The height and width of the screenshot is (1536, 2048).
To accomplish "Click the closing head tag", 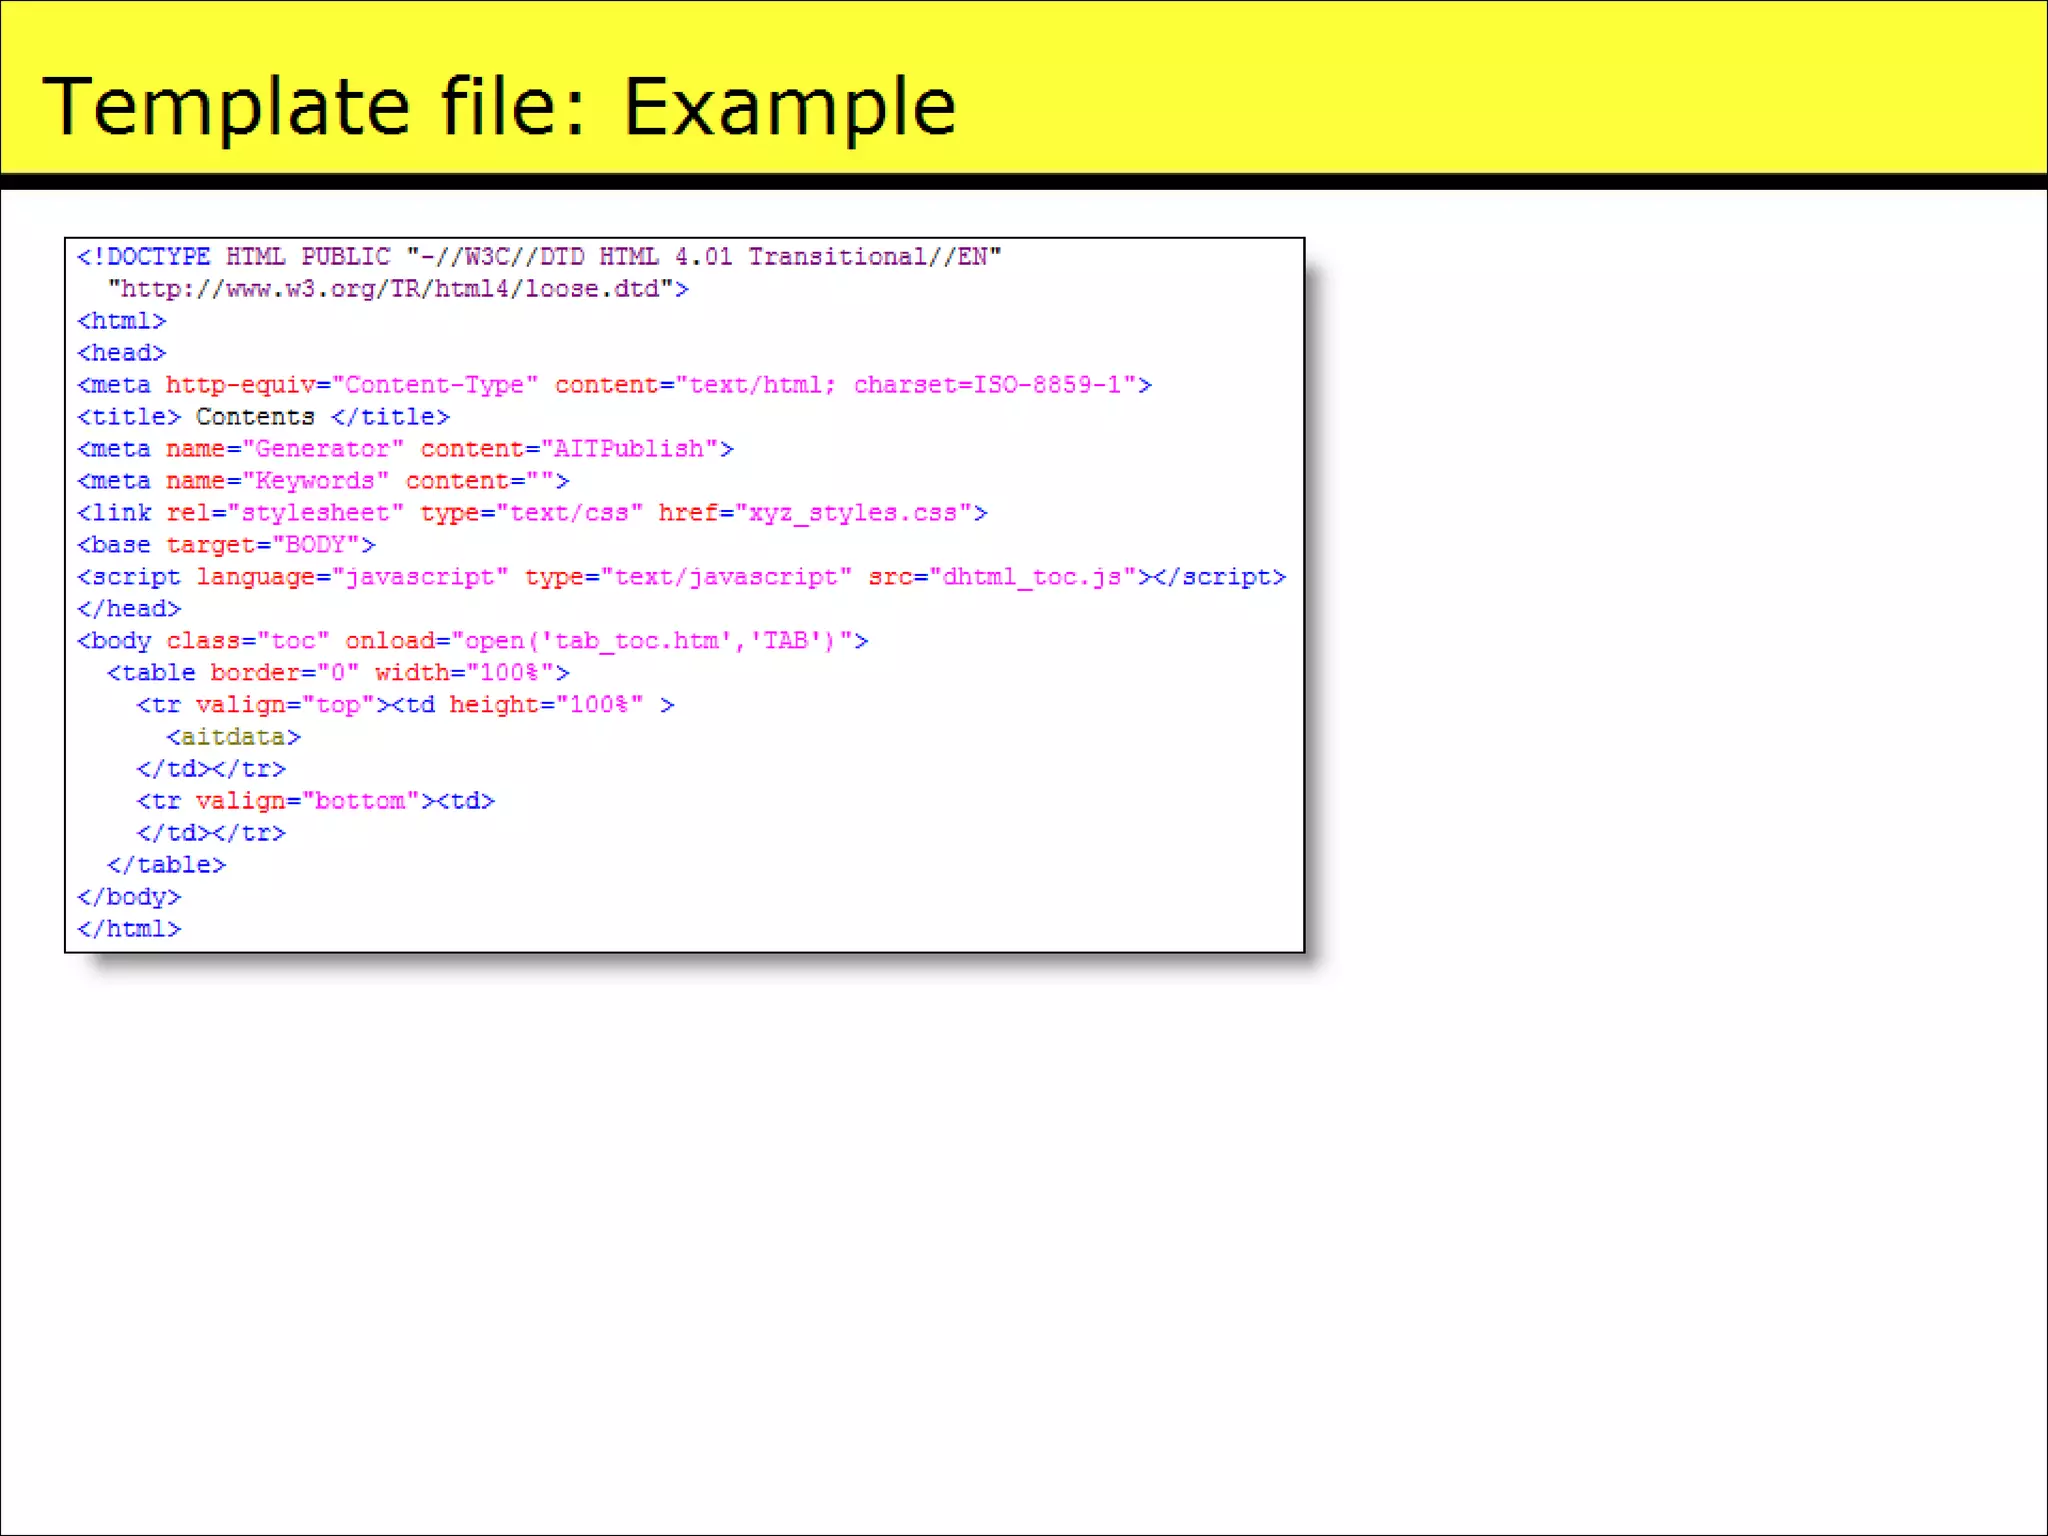I will click(x=129, y=609).
